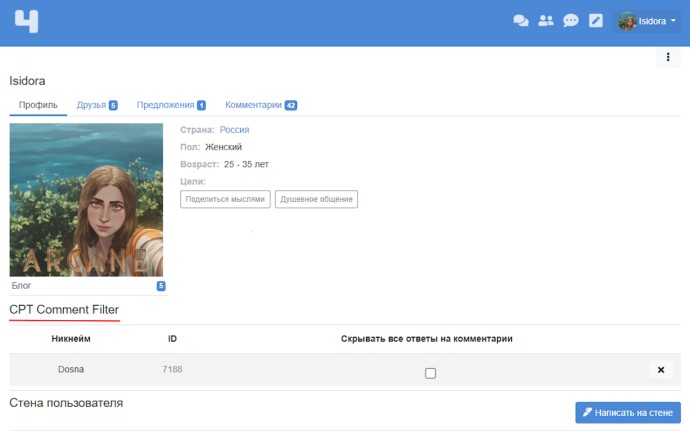Viewport: 690px width, 431px height.
Task: Open the three-dot options menu
Action: click(x=668, y=57)
